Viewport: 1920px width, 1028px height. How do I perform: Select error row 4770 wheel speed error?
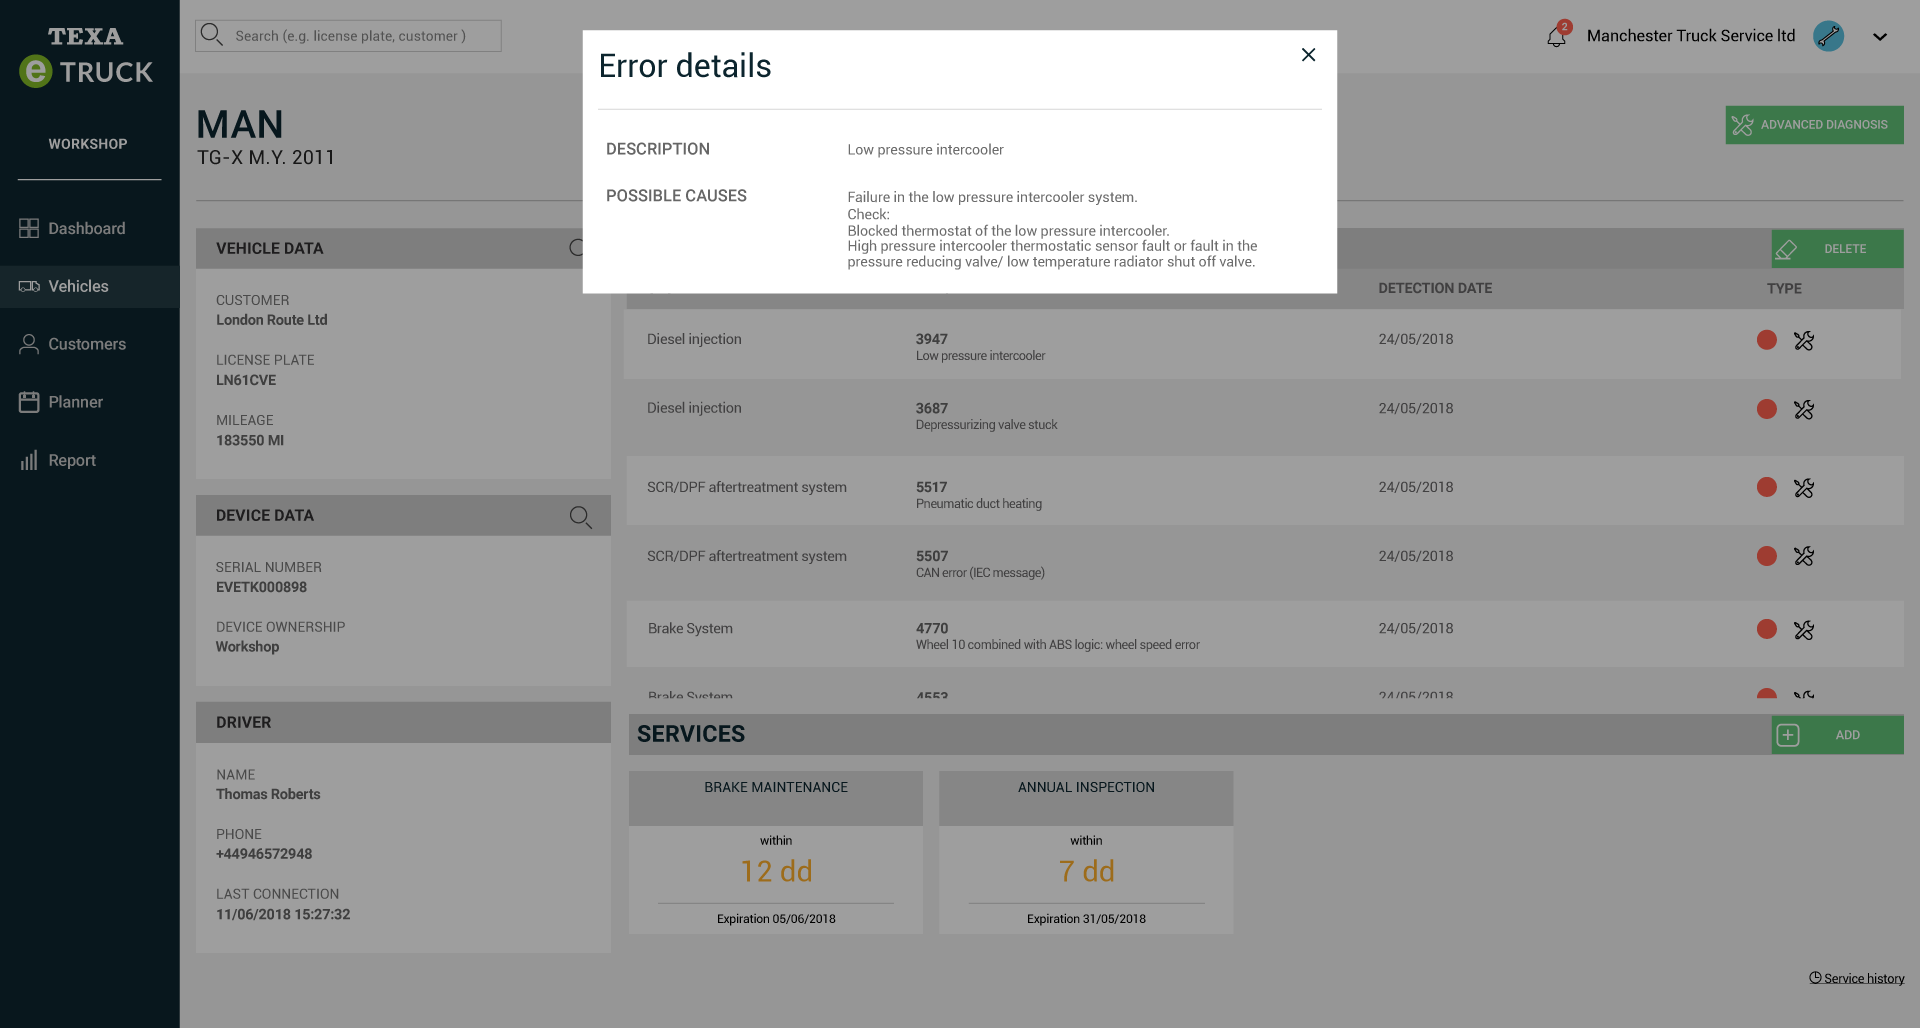[1263, 634]
